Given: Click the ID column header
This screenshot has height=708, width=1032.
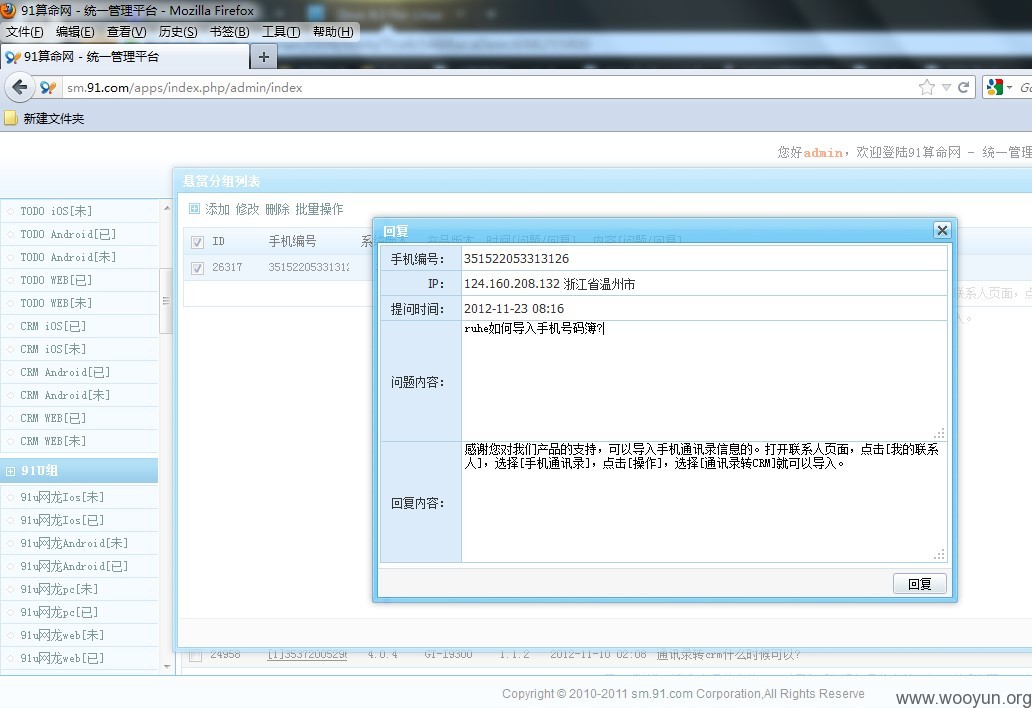Looking at the screenshot, I should point(219,241).
